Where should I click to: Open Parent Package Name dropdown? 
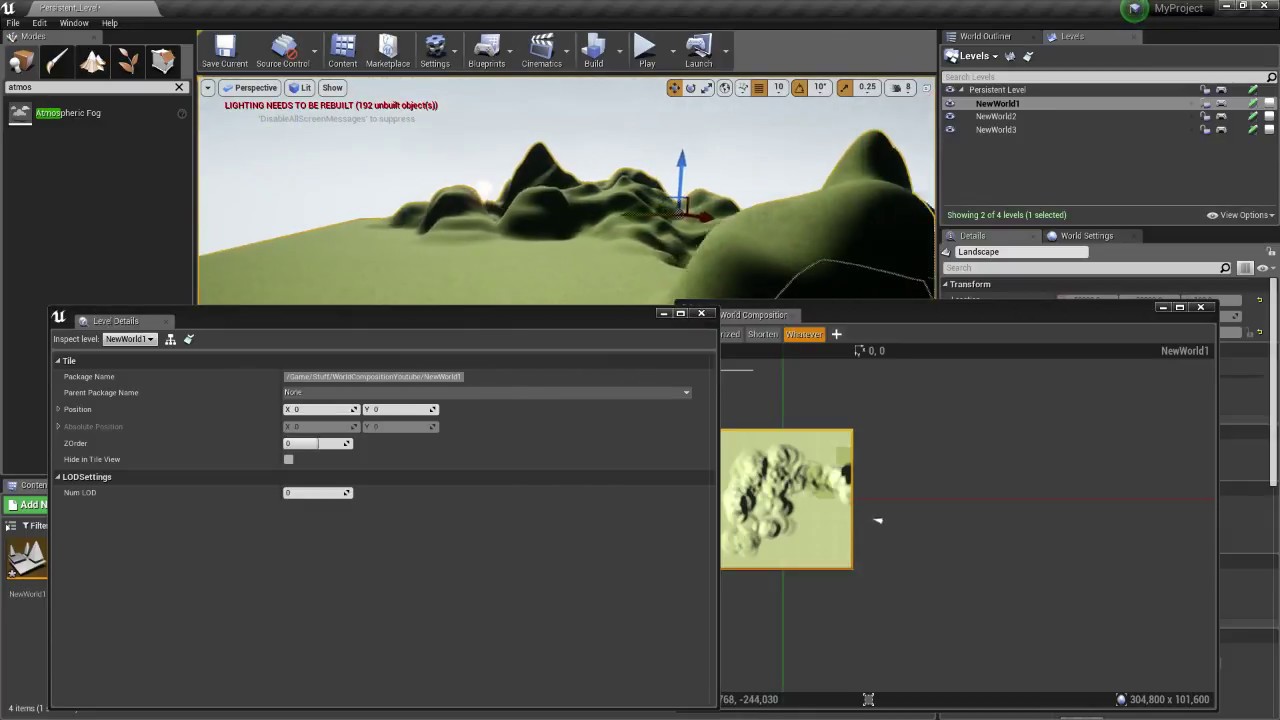(x=487, y=393)
